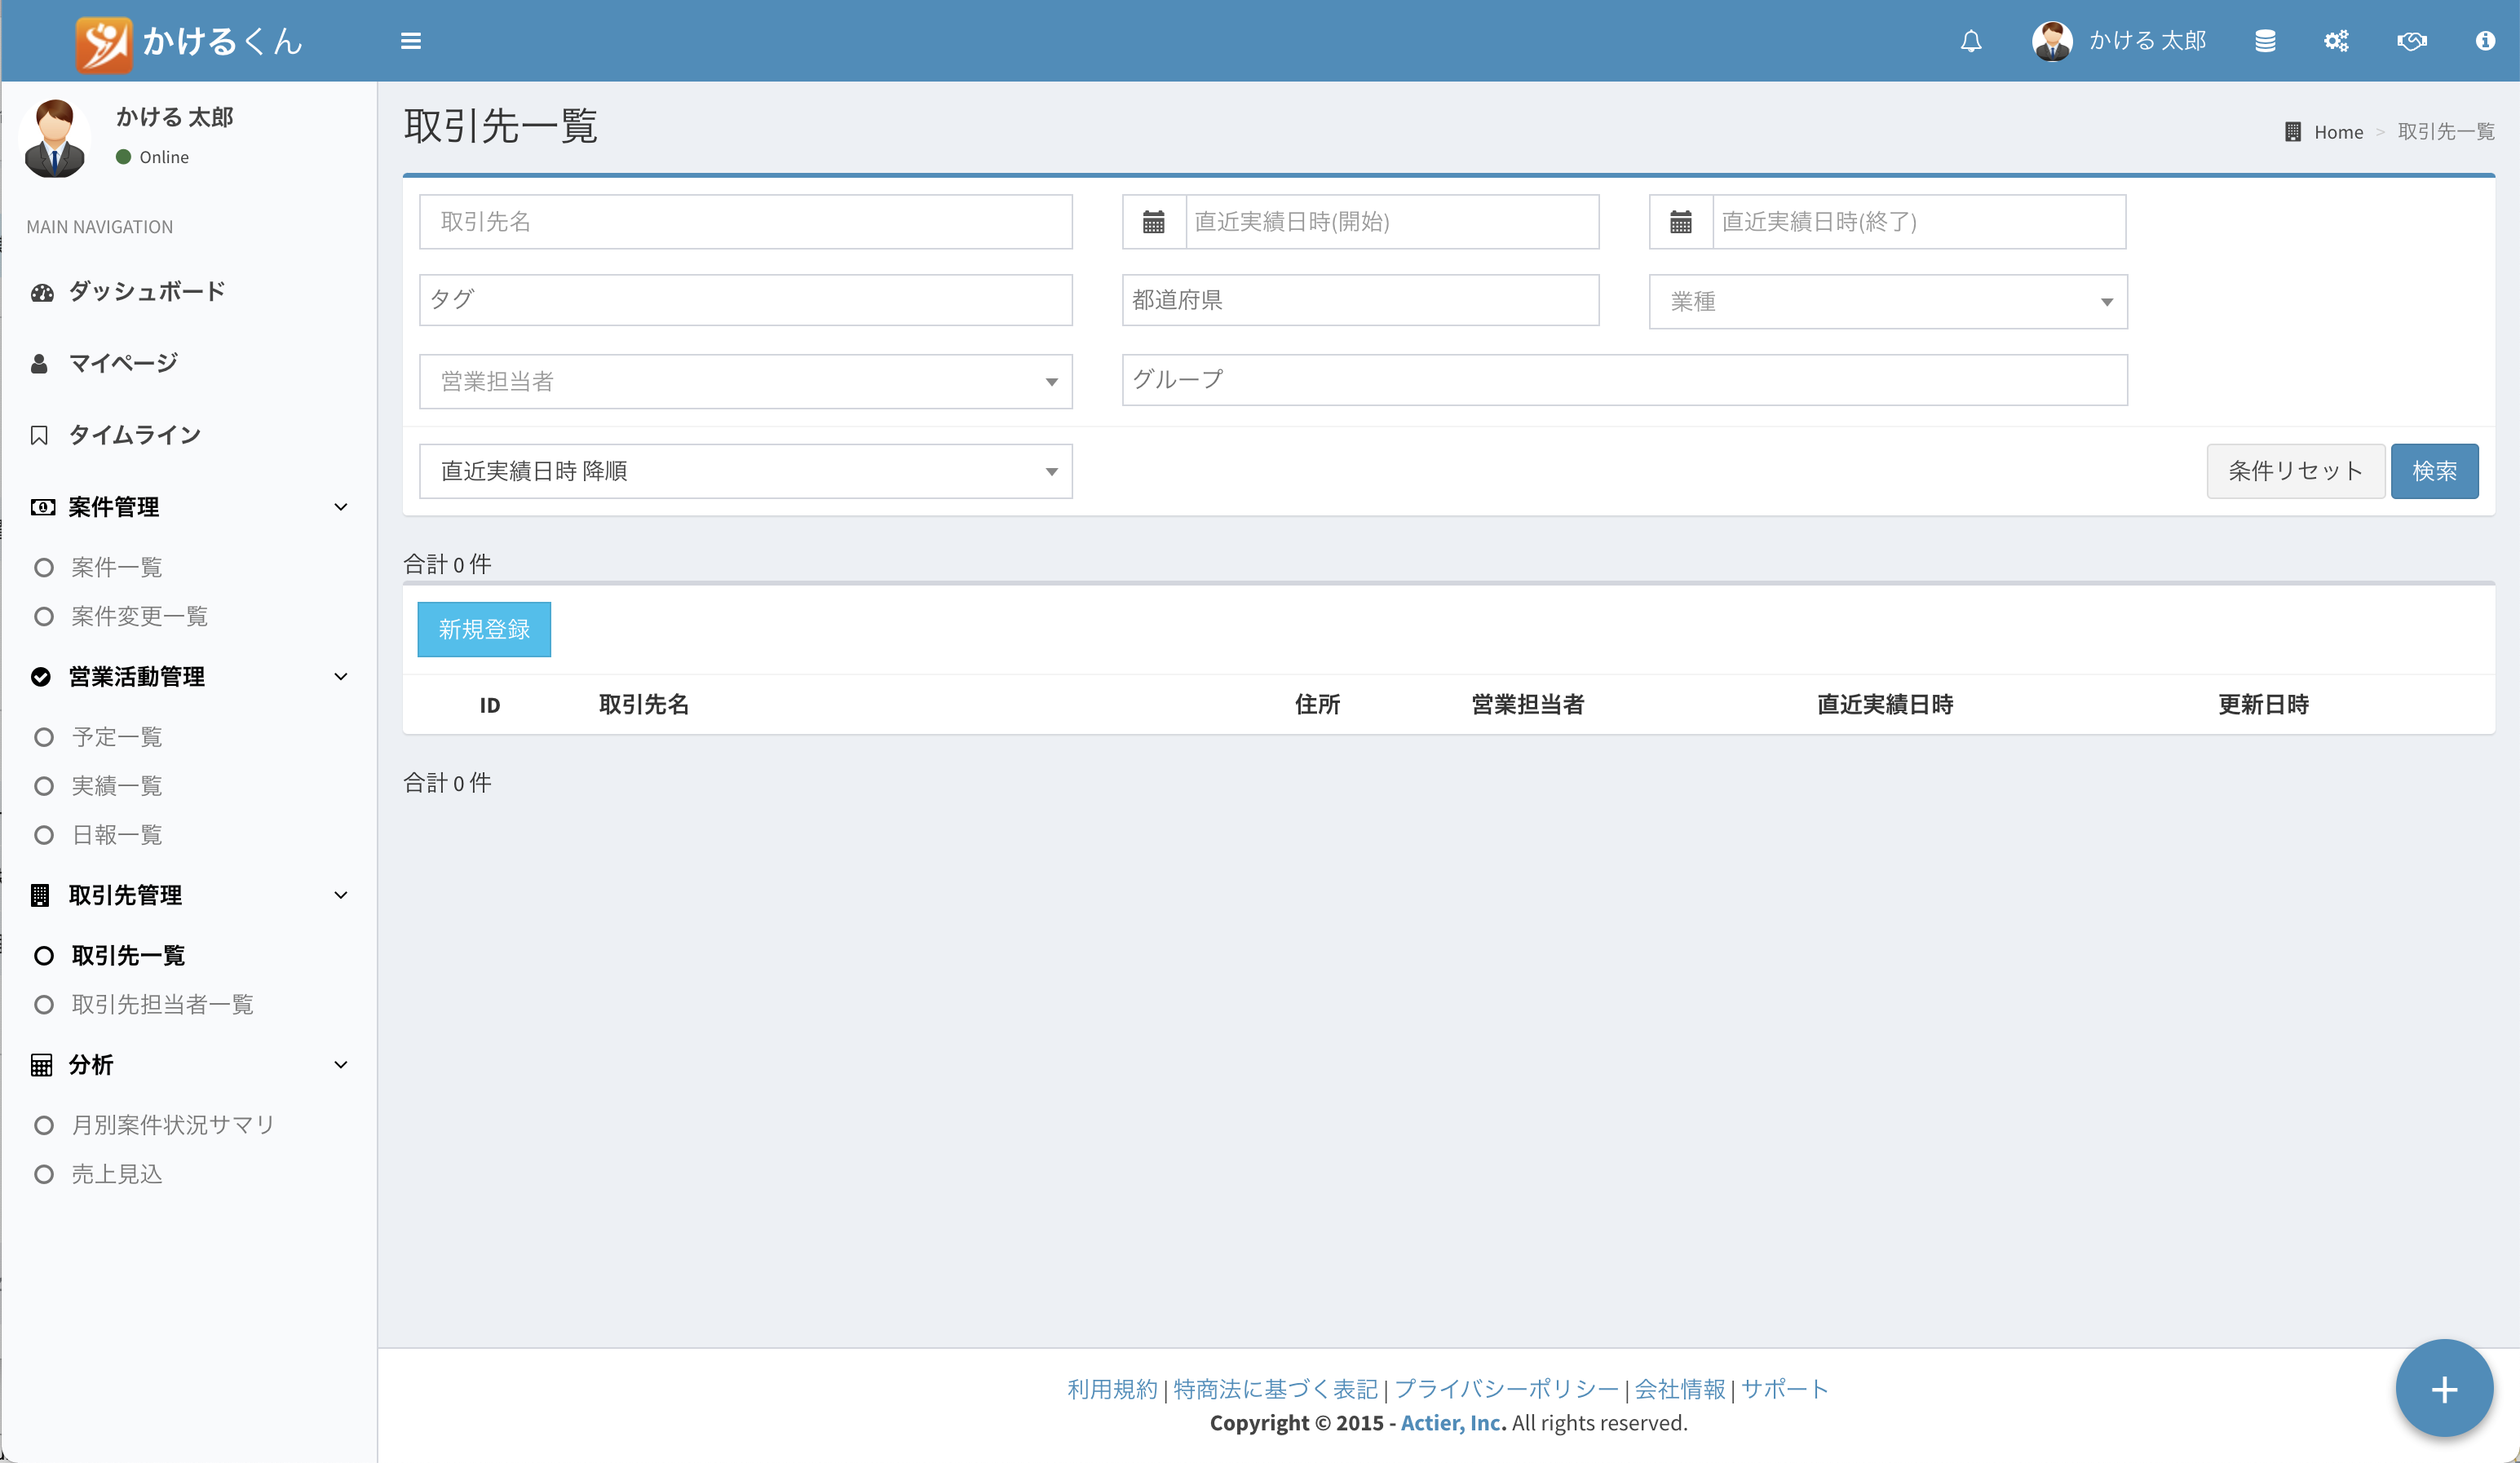Collapse 分析 section chevron
The height and width of the screenshot is (1463, 2520).
pyautogui.click(x=341, y=1065)
